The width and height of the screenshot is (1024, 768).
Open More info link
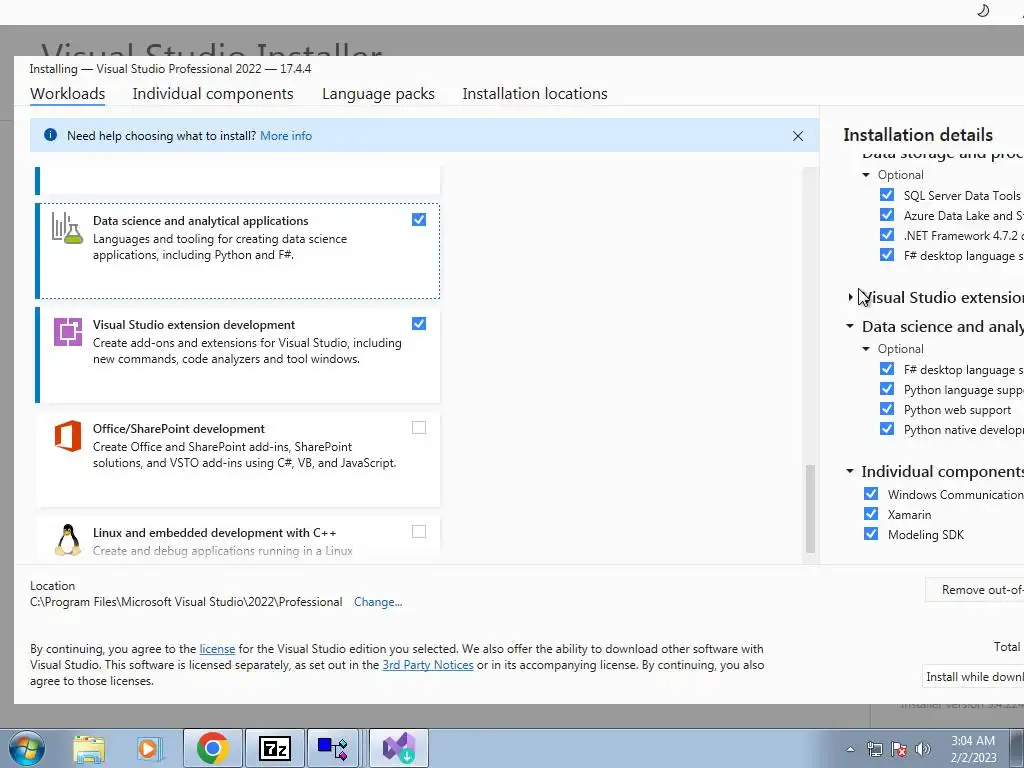pos(286,136)
